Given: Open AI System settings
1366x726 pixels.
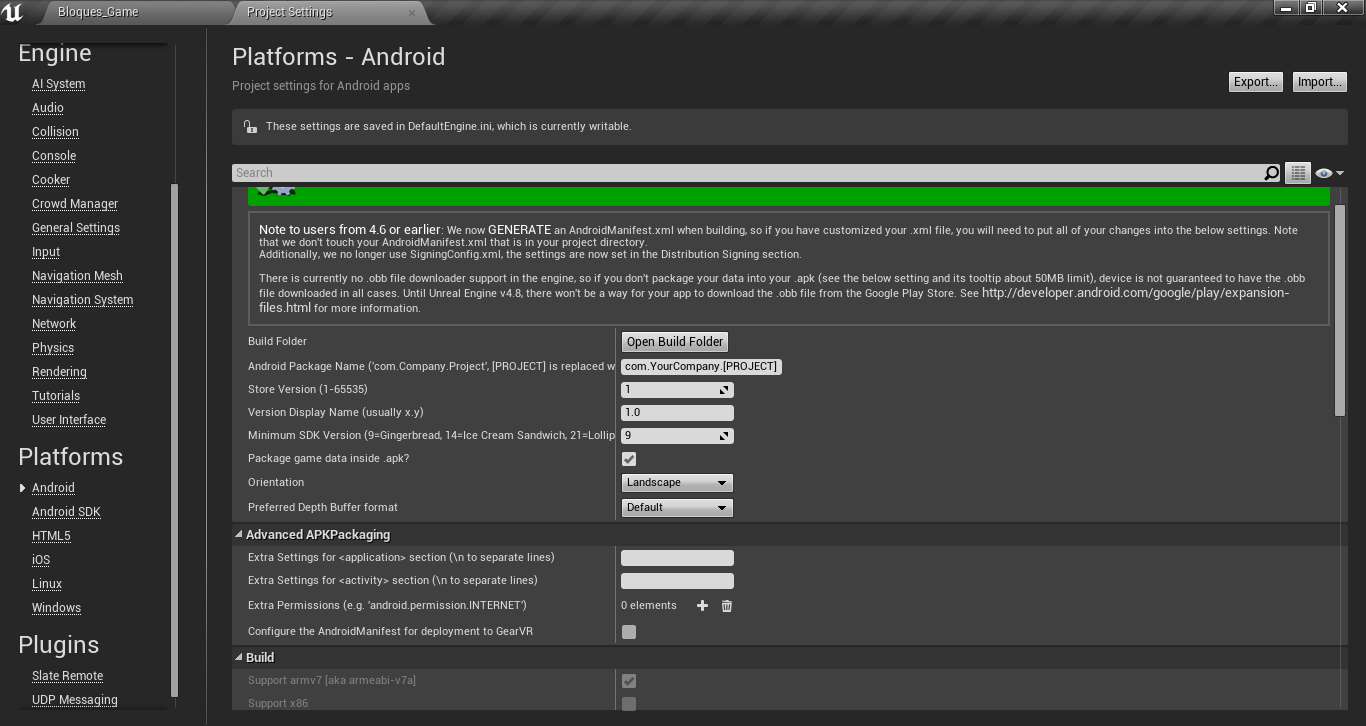Looking at the screenshot, I should click(58, 84).
